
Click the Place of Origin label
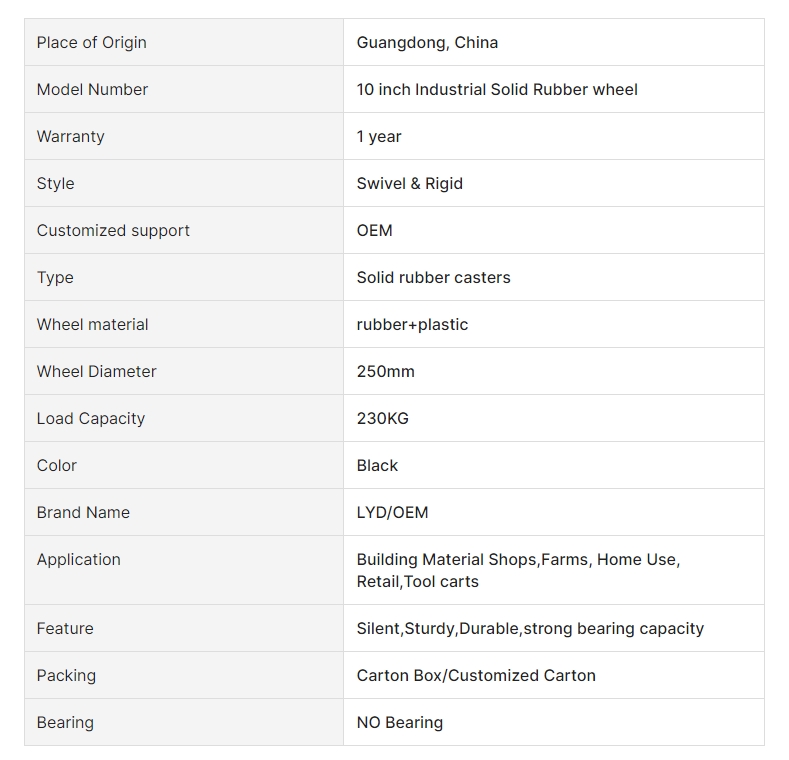(92, 43)
